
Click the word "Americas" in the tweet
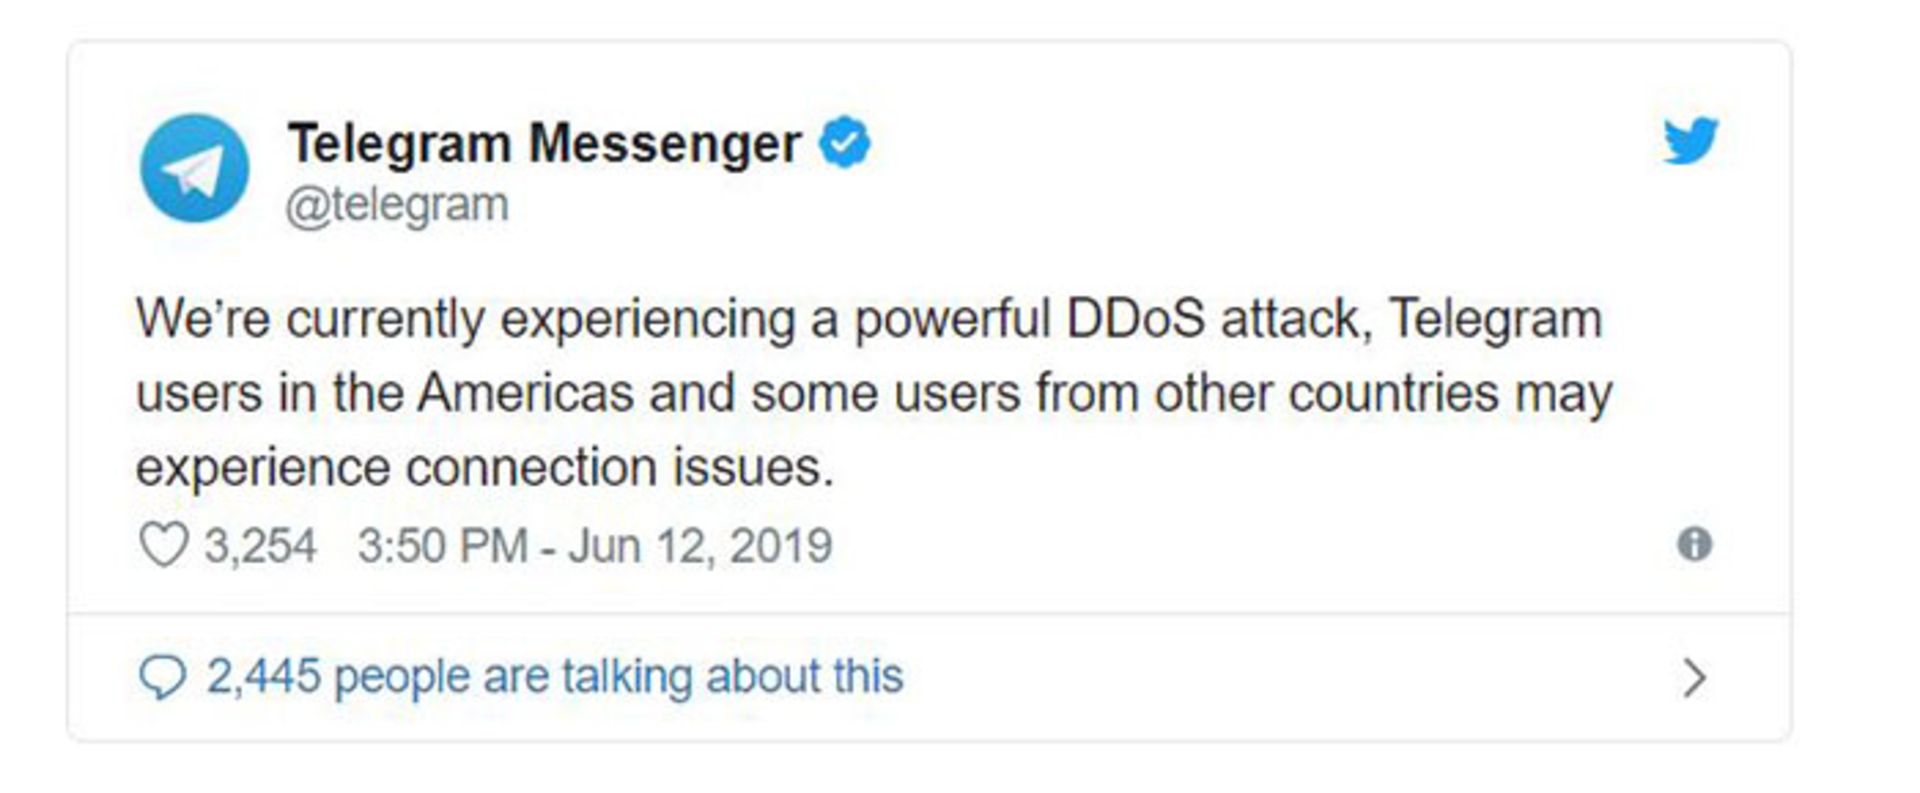(526, 392)
